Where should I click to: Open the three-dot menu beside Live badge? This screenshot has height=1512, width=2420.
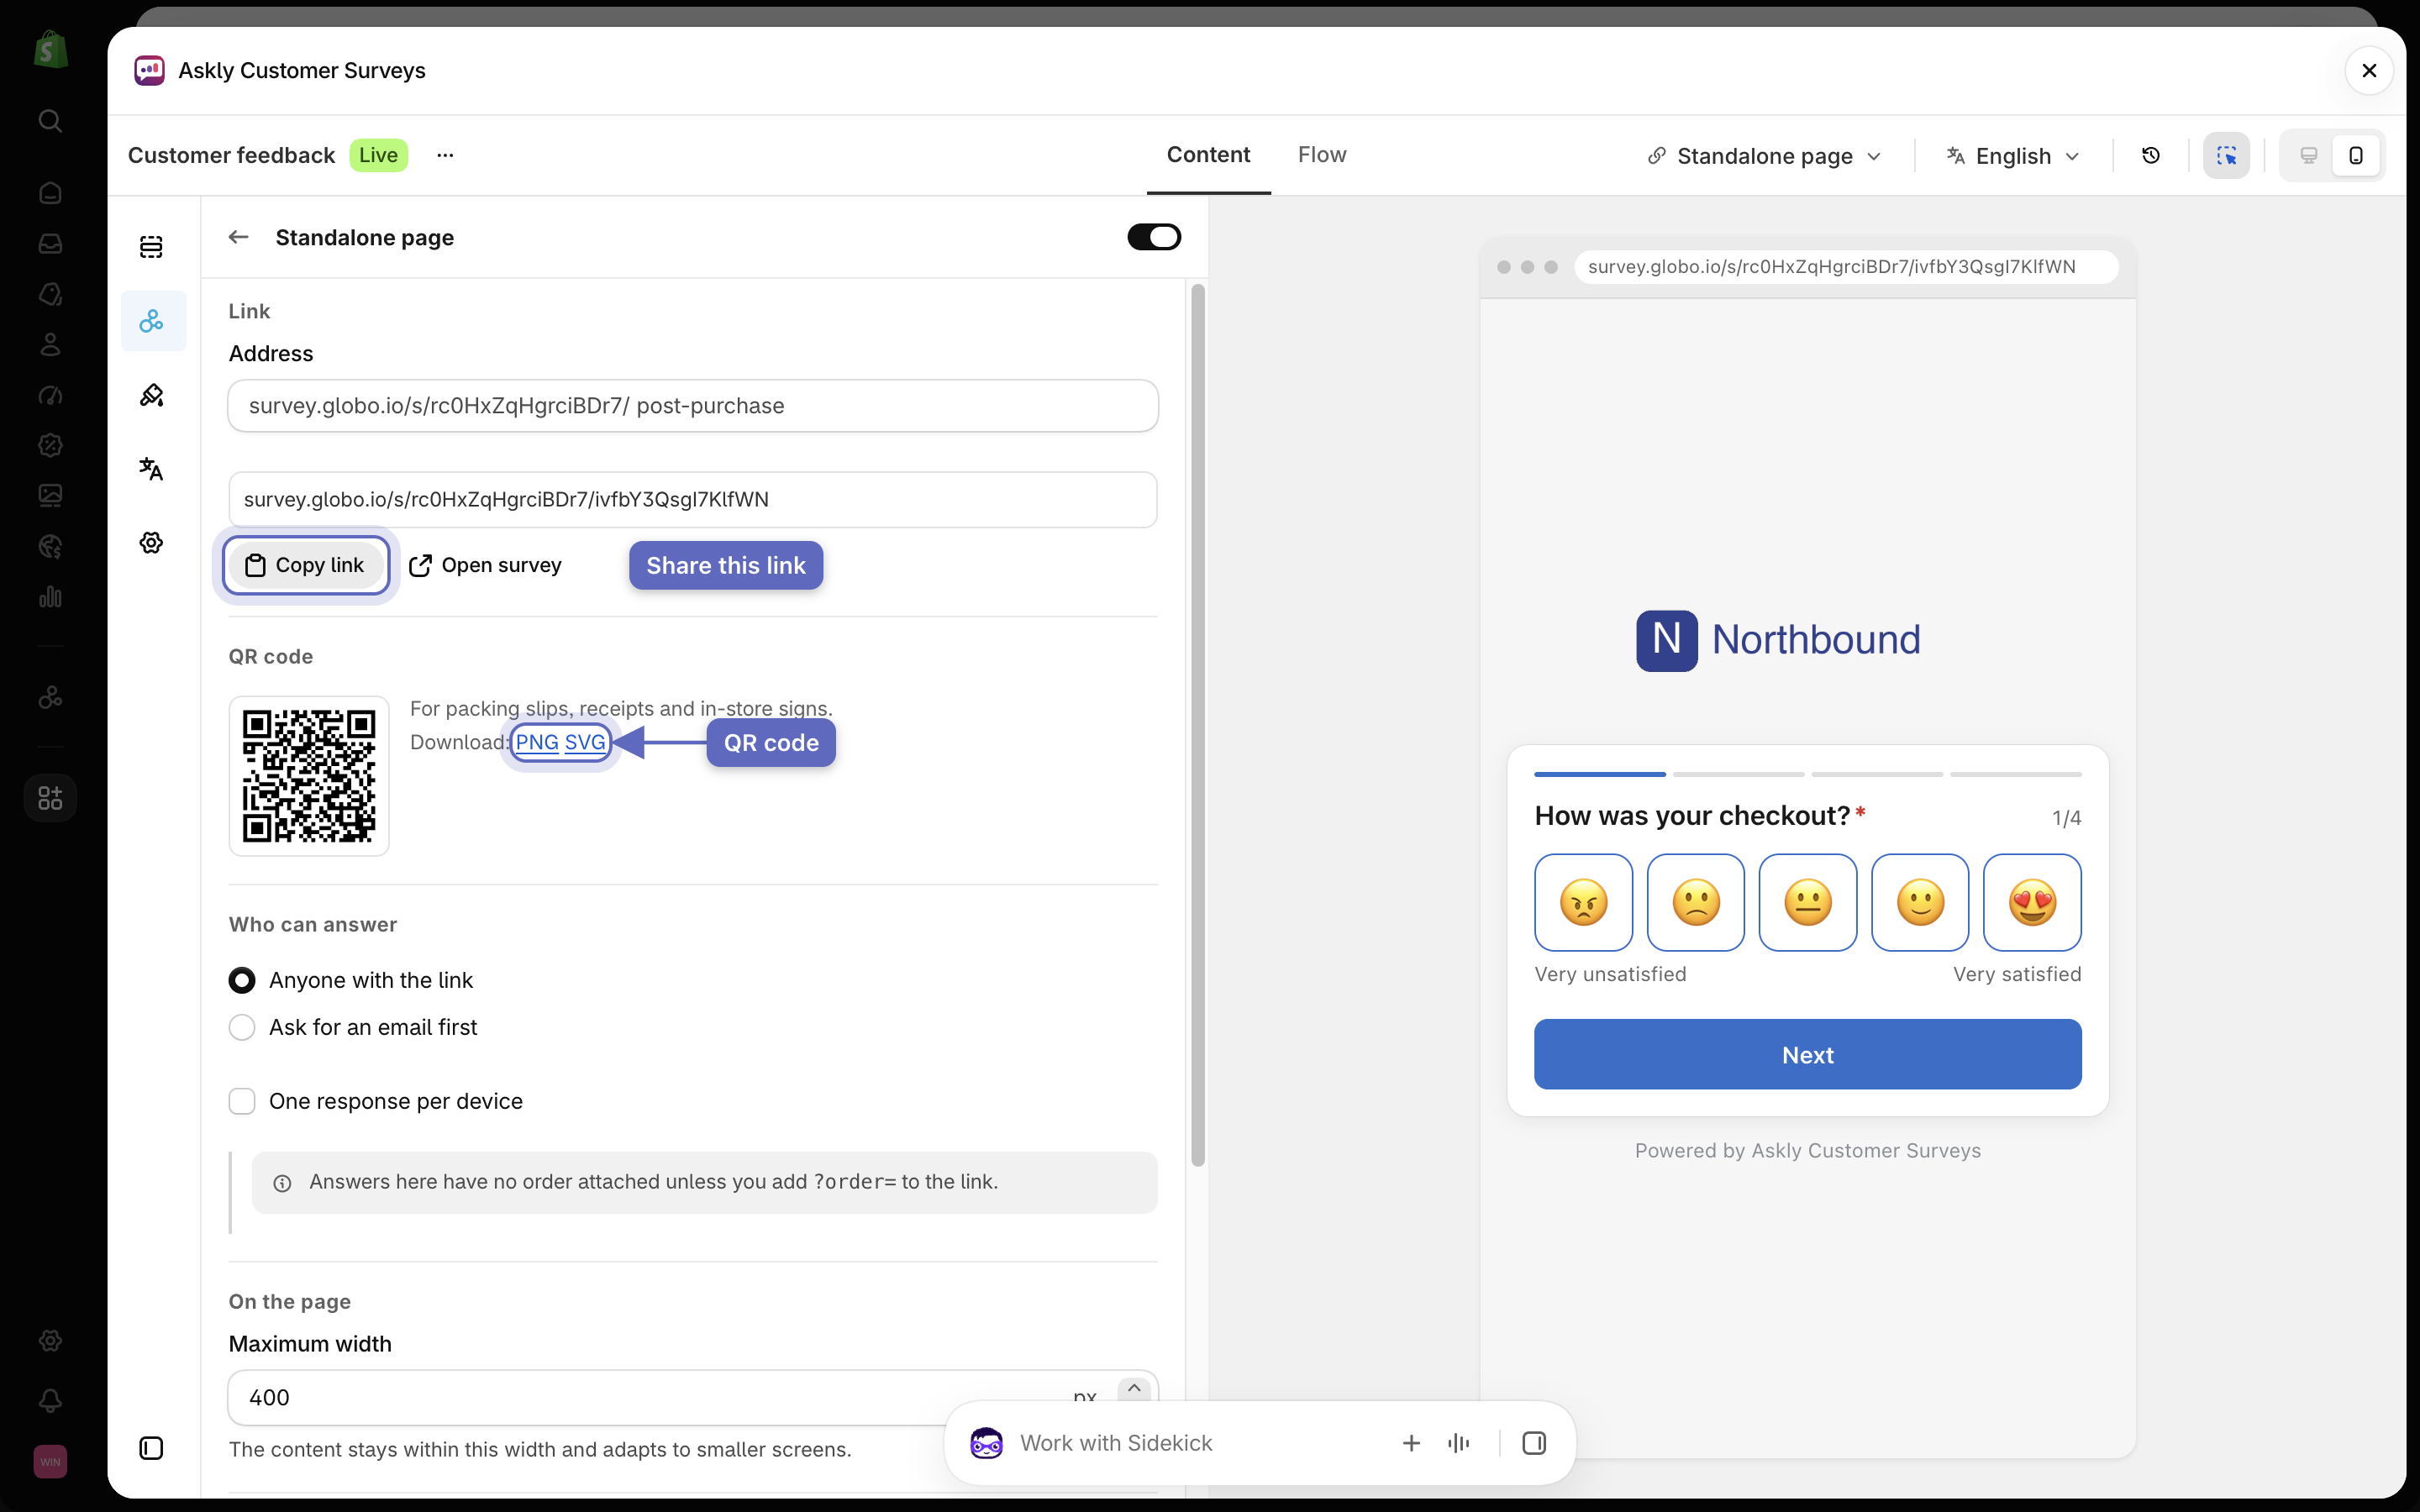[x=445, y=155]
